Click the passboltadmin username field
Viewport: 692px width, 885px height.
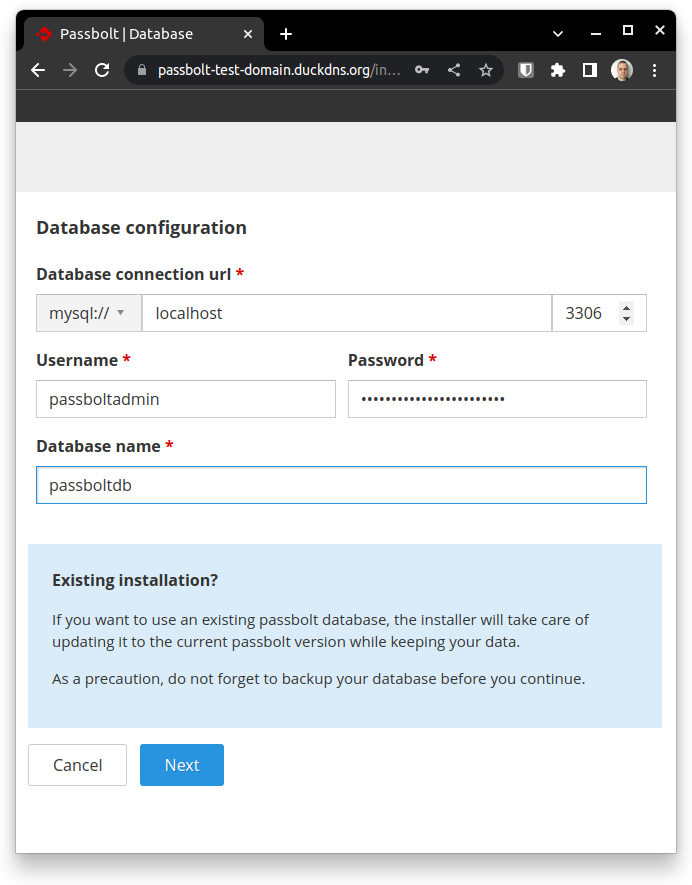click(186, 399)
